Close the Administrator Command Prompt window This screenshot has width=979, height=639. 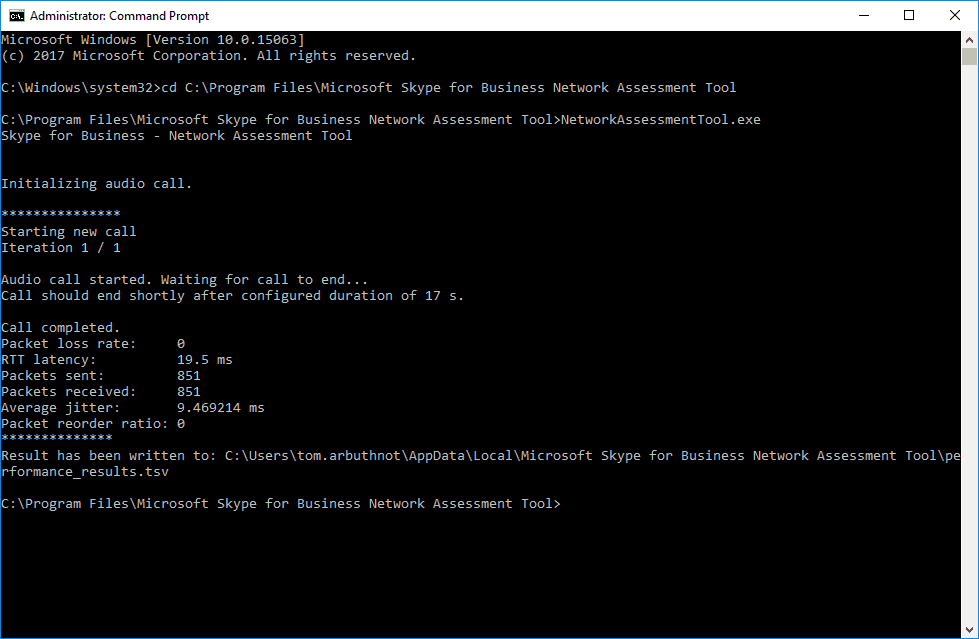pyautogui.click(x=955, y=15)
